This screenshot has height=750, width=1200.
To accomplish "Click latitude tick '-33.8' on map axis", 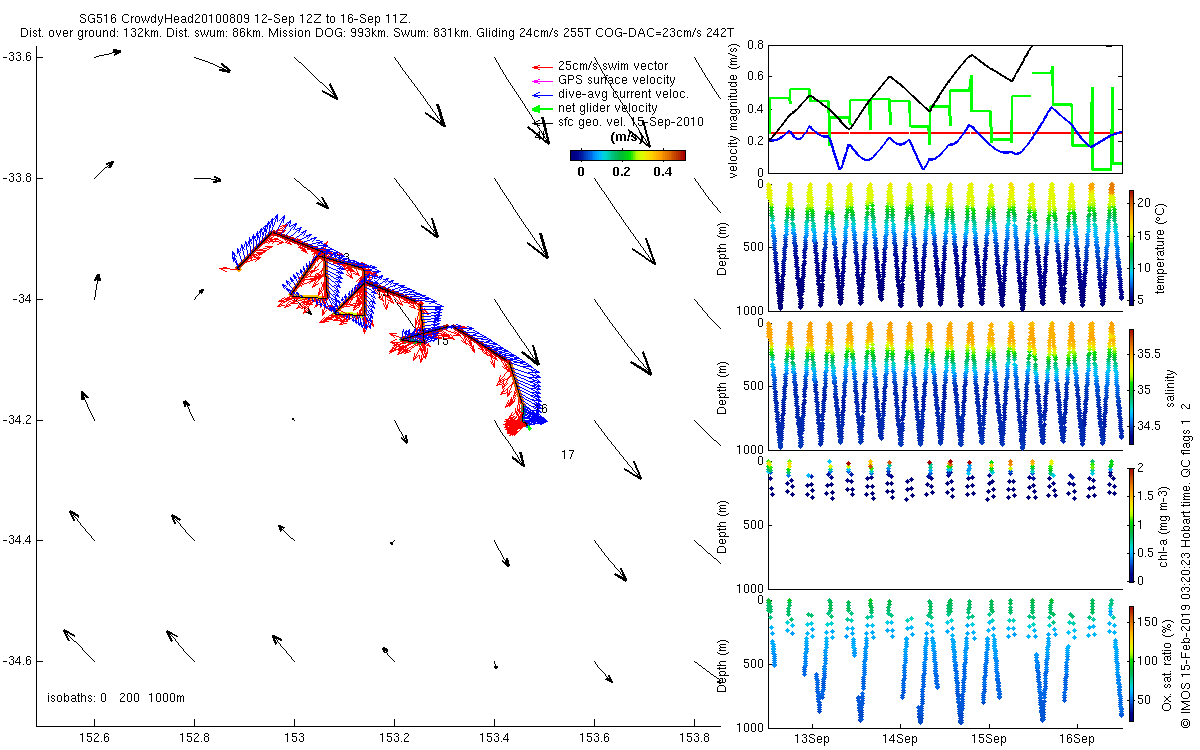I will [x=19, y=178].
